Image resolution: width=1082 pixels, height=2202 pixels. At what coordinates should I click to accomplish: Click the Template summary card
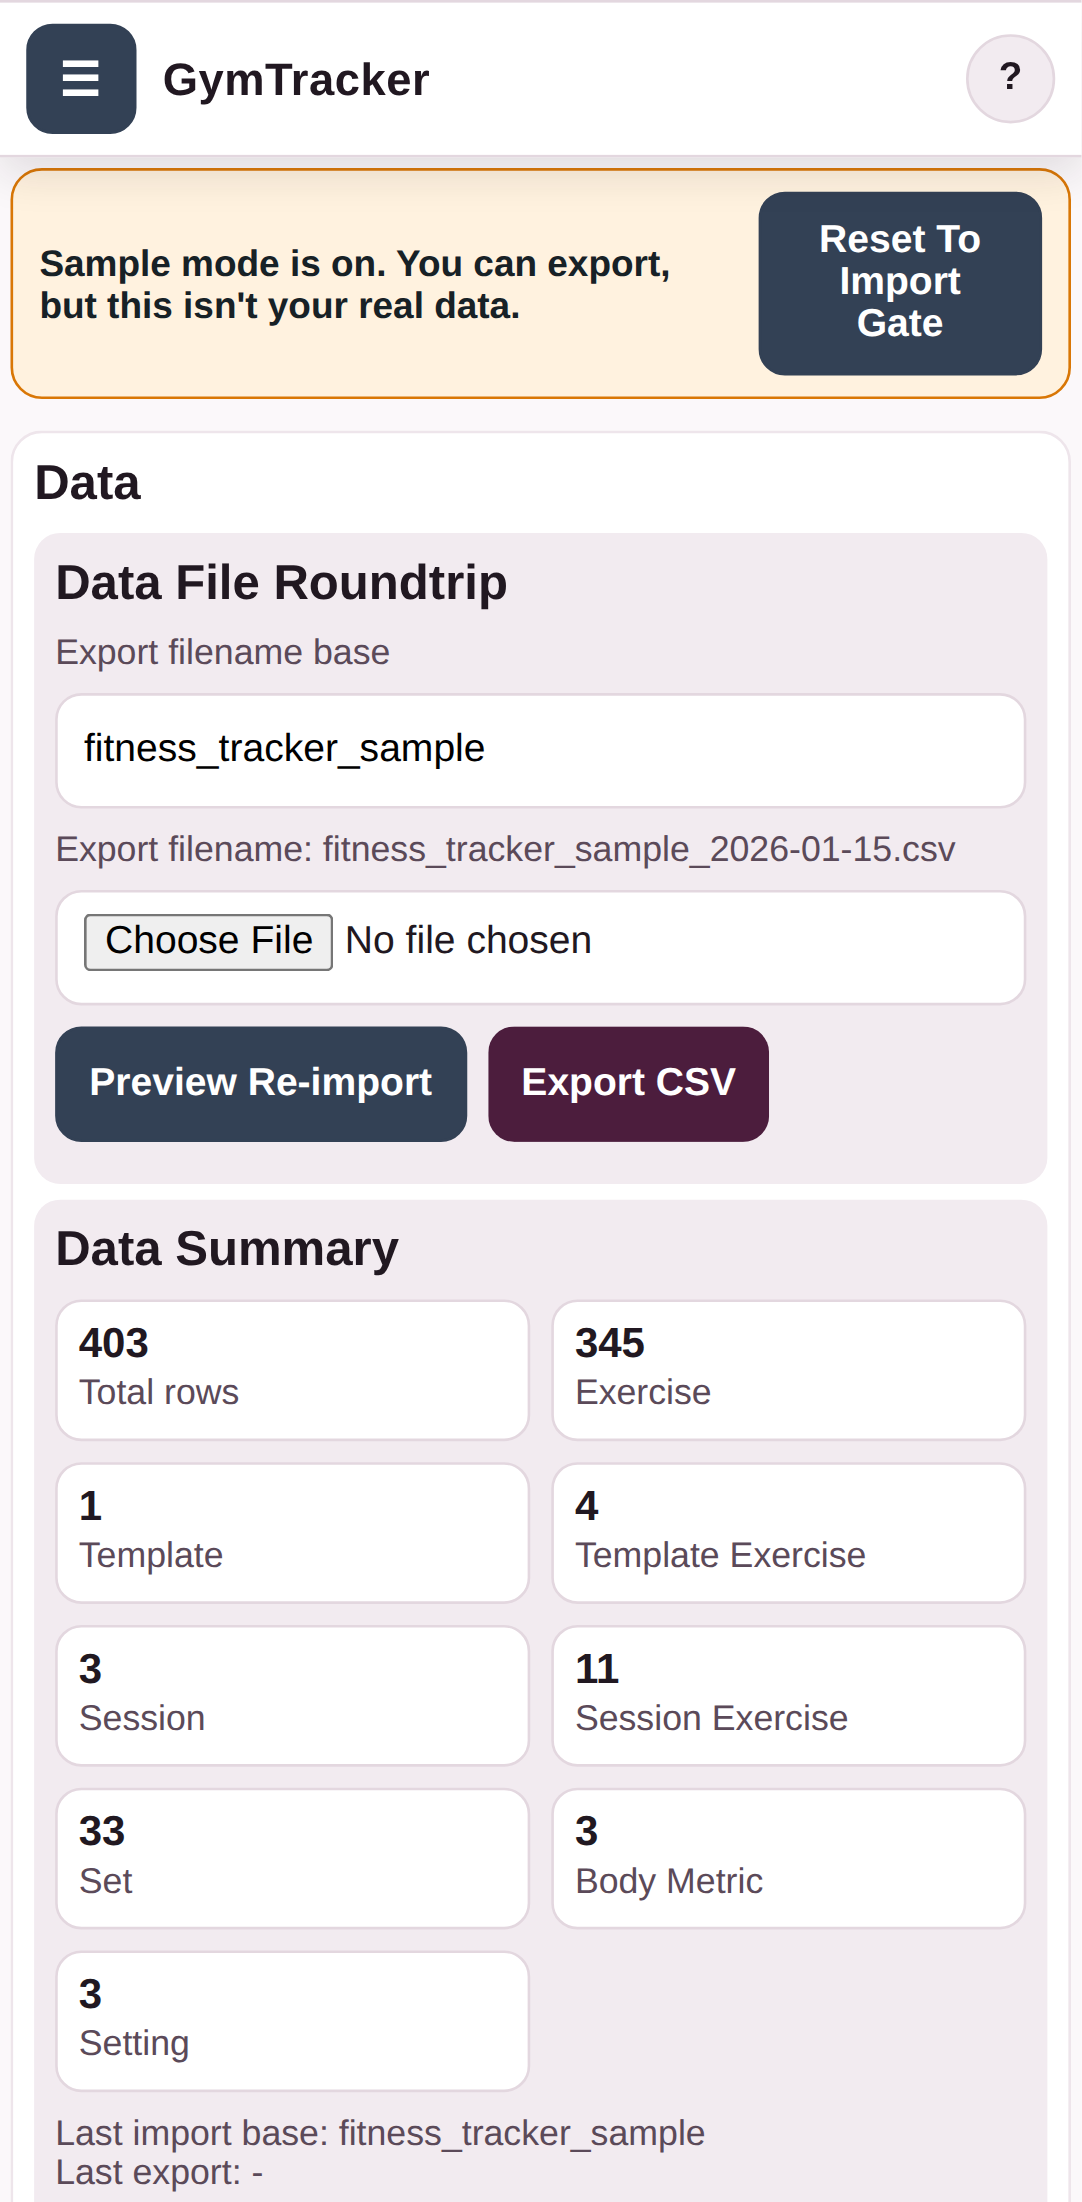292,1532
